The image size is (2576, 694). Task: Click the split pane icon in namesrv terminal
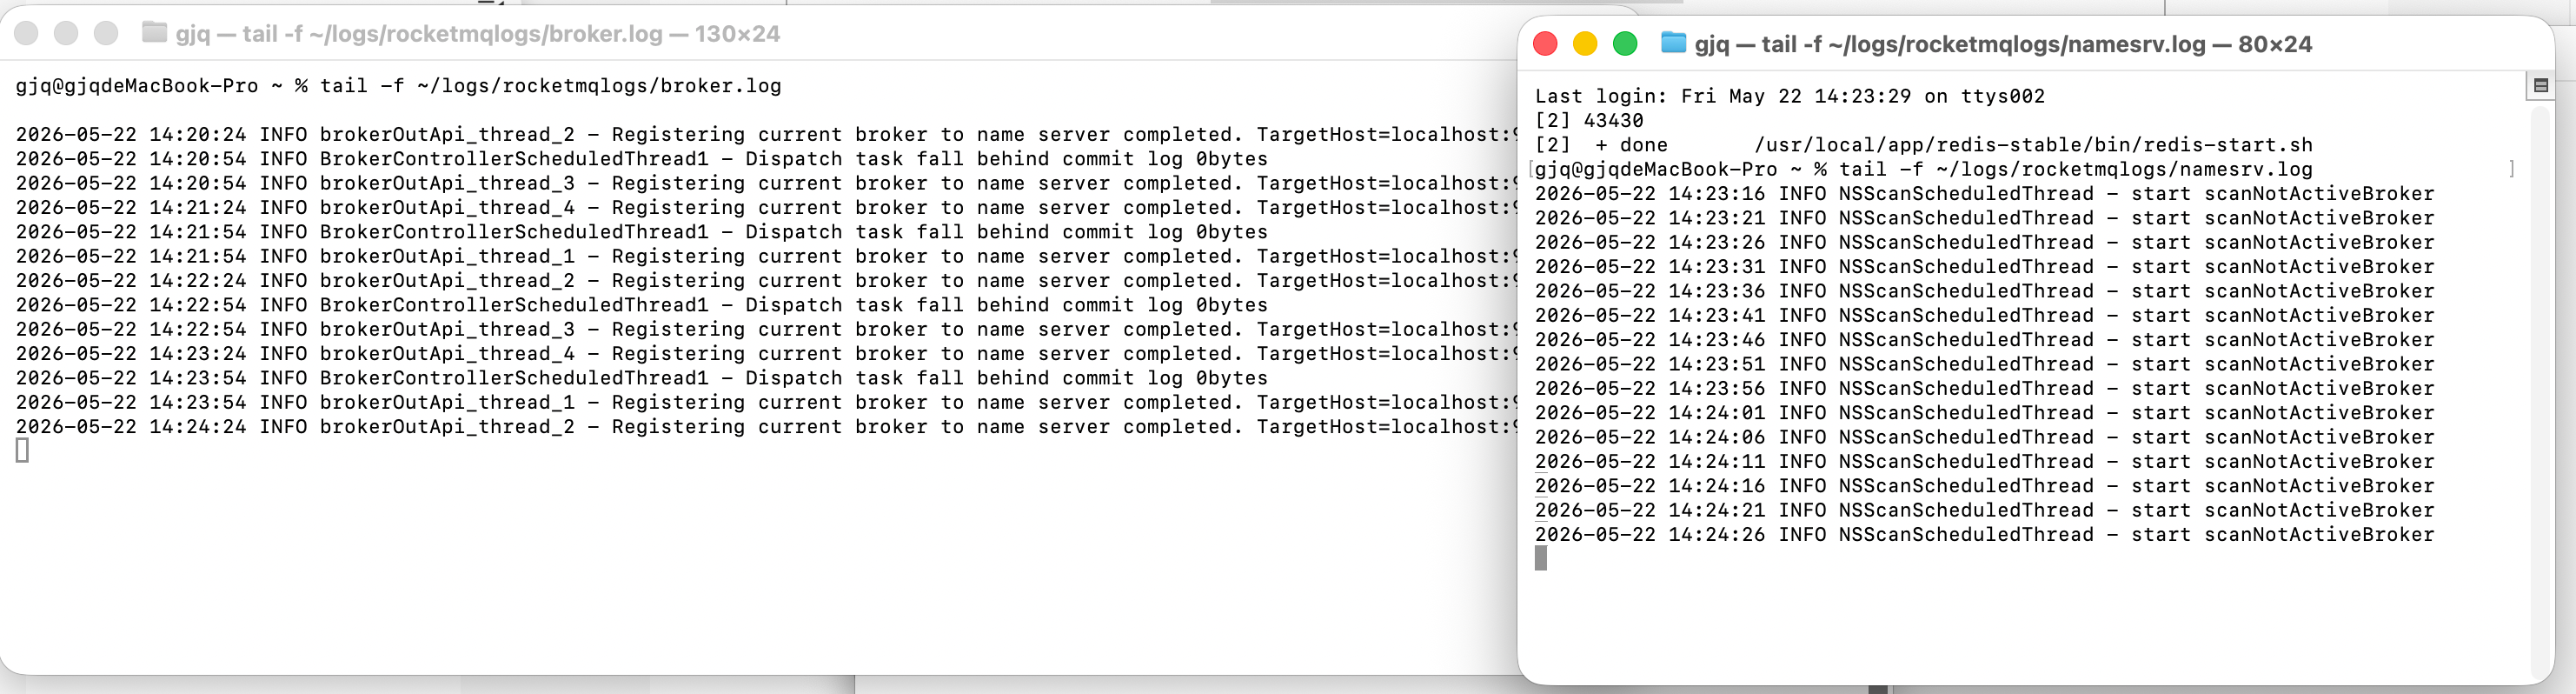(x=2541, y=86)
